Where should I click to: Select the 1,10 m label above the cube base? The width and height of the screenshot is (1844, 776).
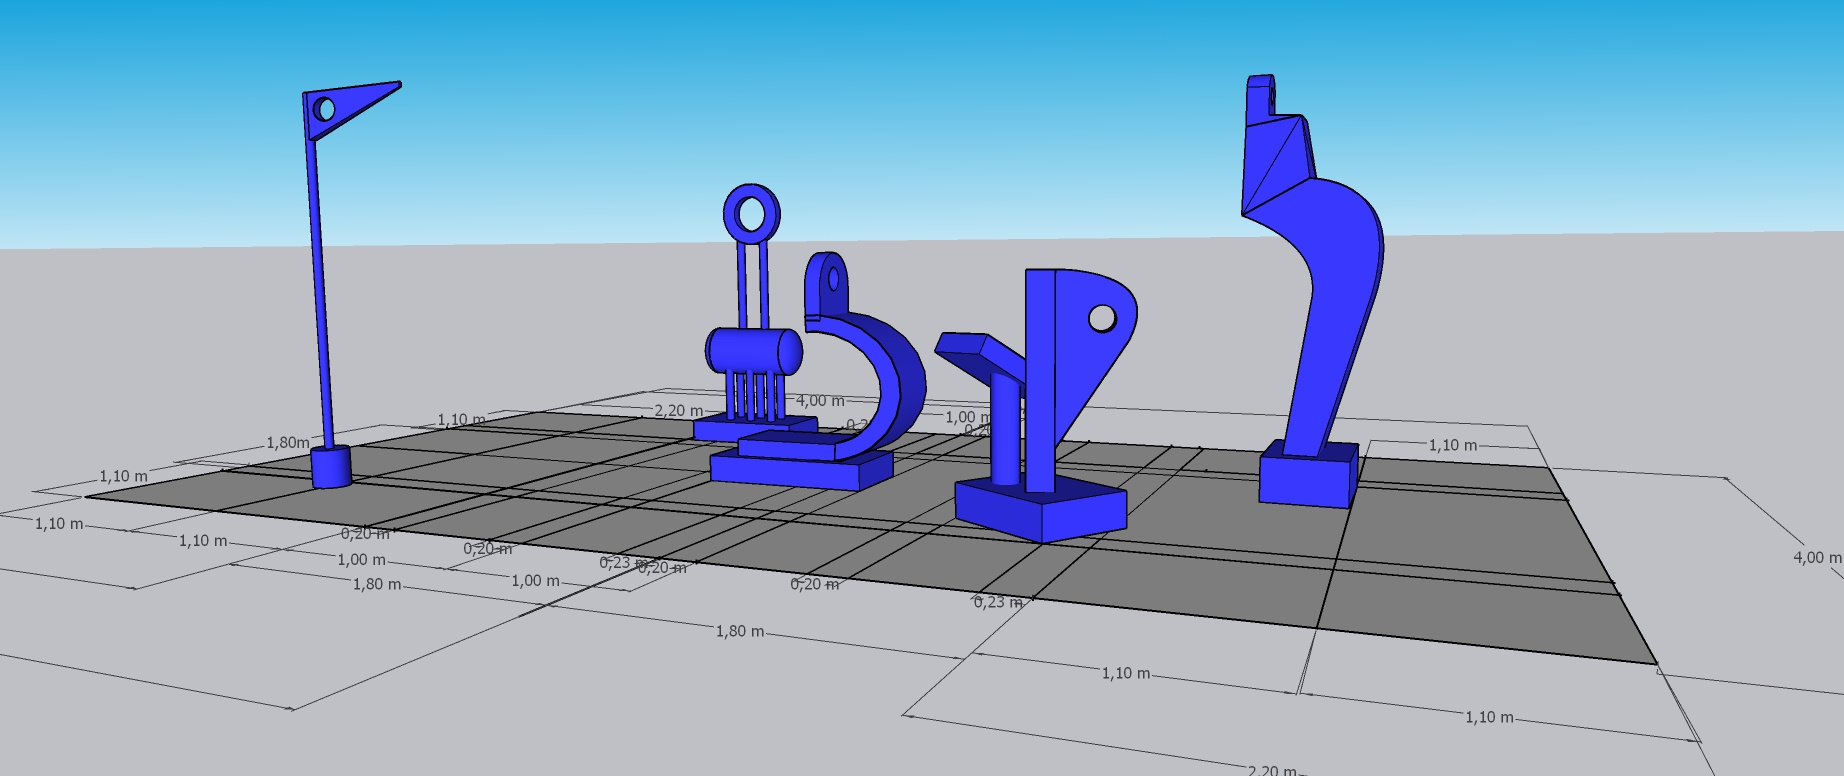tap(1452, 445)
